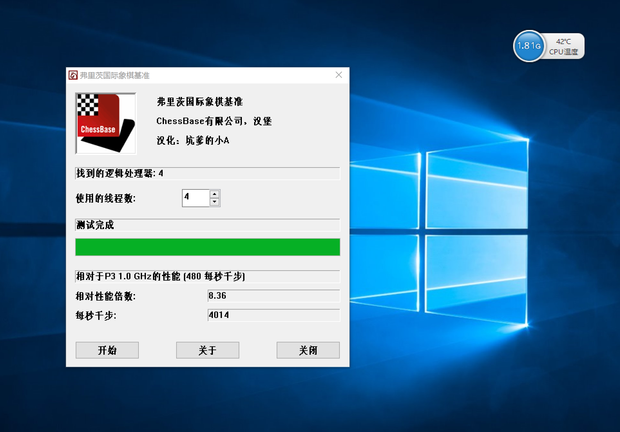Screen dimensions: 620x432
Task: Open the 关于 about dialog
Action: [x=208, y=350]
